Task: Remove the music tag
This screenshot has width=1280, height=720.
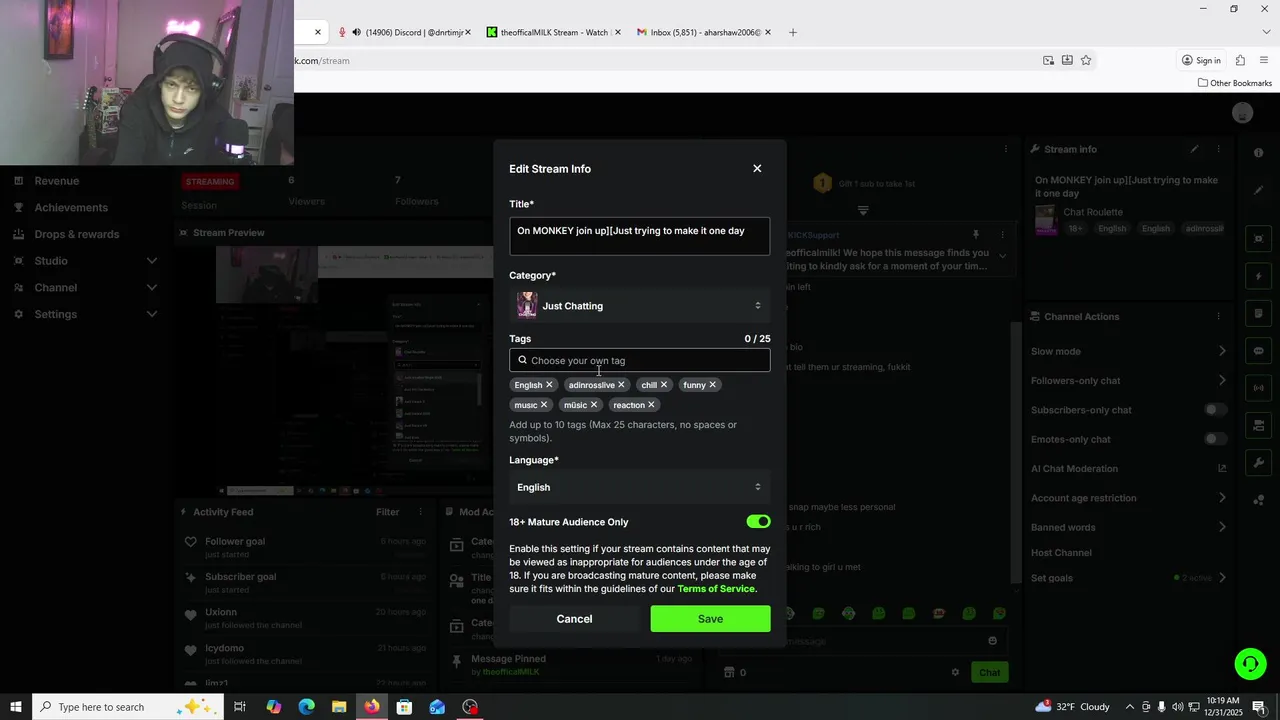Action: [x=544, y=405]
